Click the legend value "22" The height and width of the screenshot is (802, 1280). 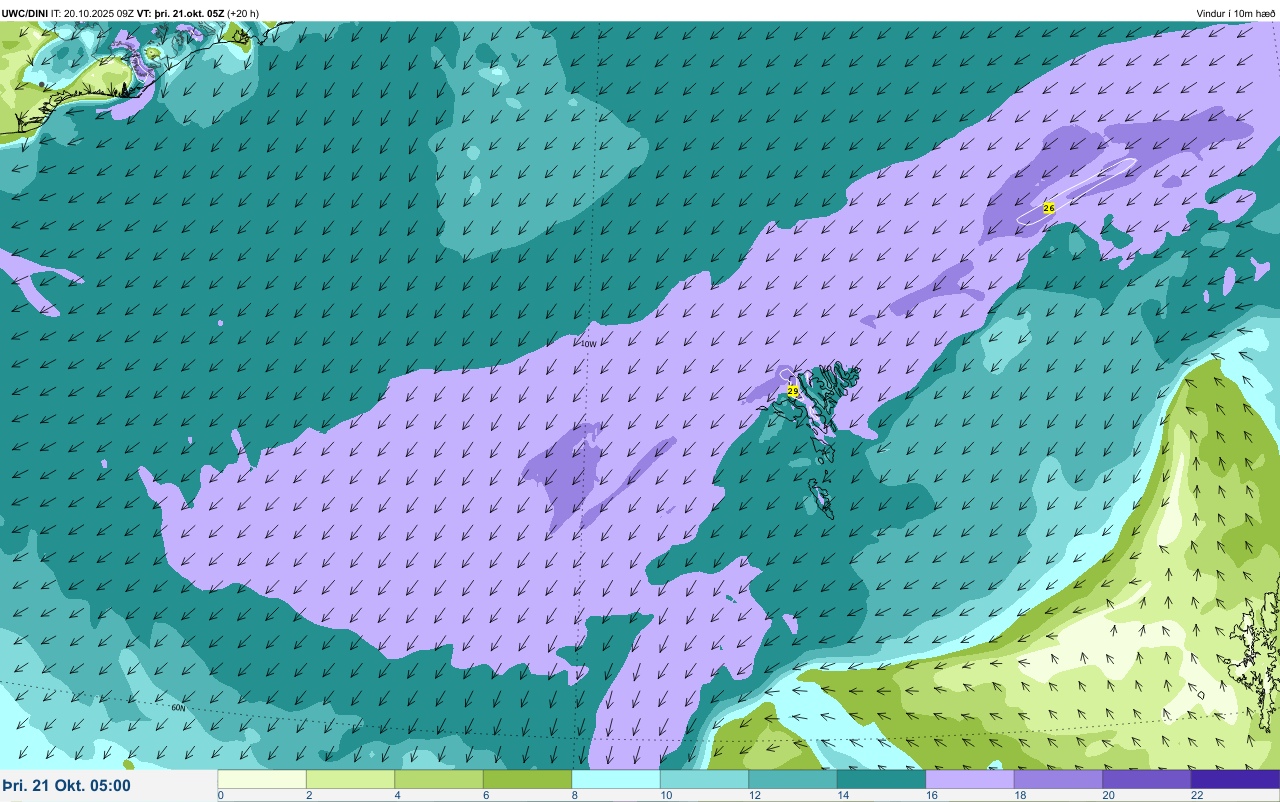point(1196,795)
